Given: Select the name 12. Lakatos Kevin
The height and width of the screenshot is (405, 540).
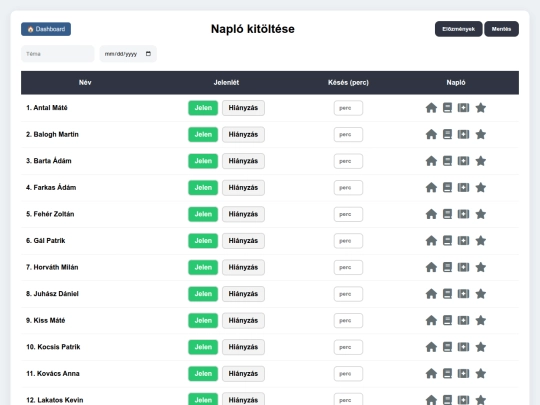Looking at the screenshot, I should click(x=55, y=400).
